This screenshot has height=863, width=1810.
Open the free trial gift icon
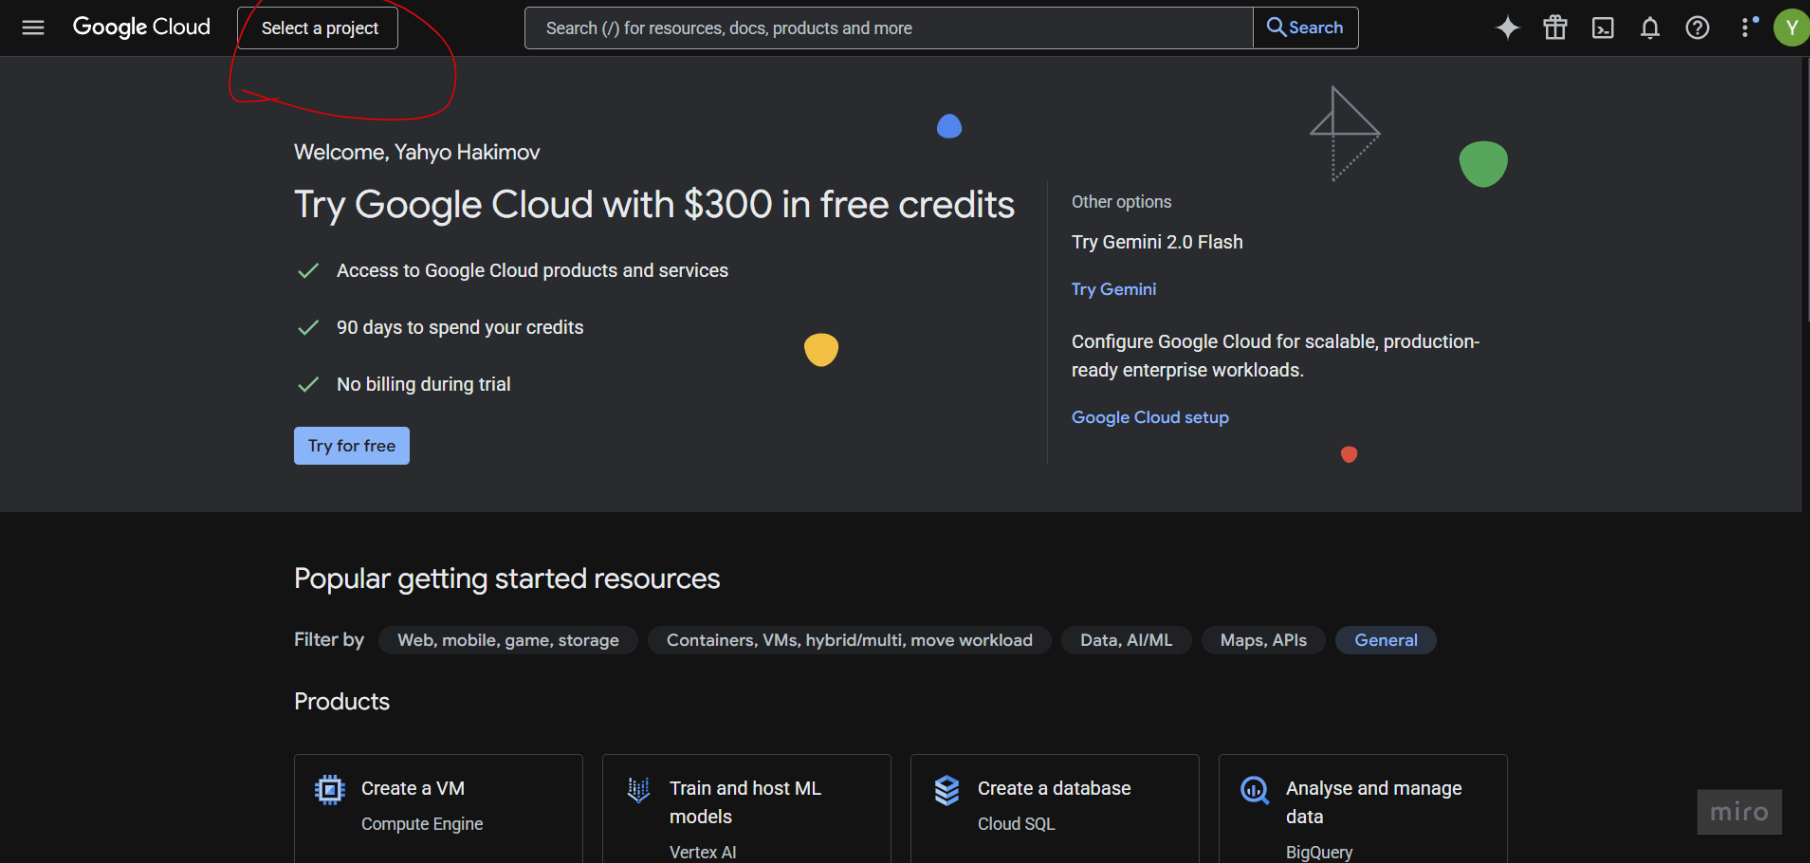coord(1555,28)
